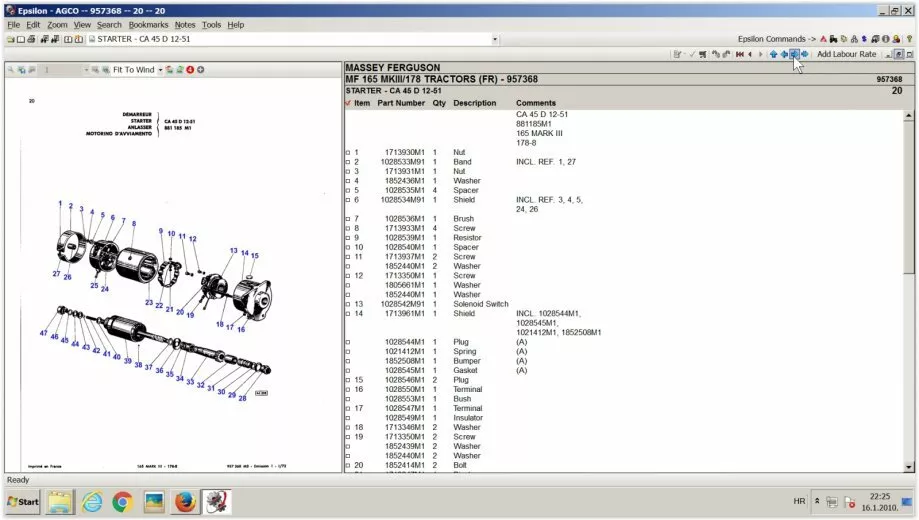Open the Zoom menu
This screenshot has height=520, width=919.
[57, 25]
